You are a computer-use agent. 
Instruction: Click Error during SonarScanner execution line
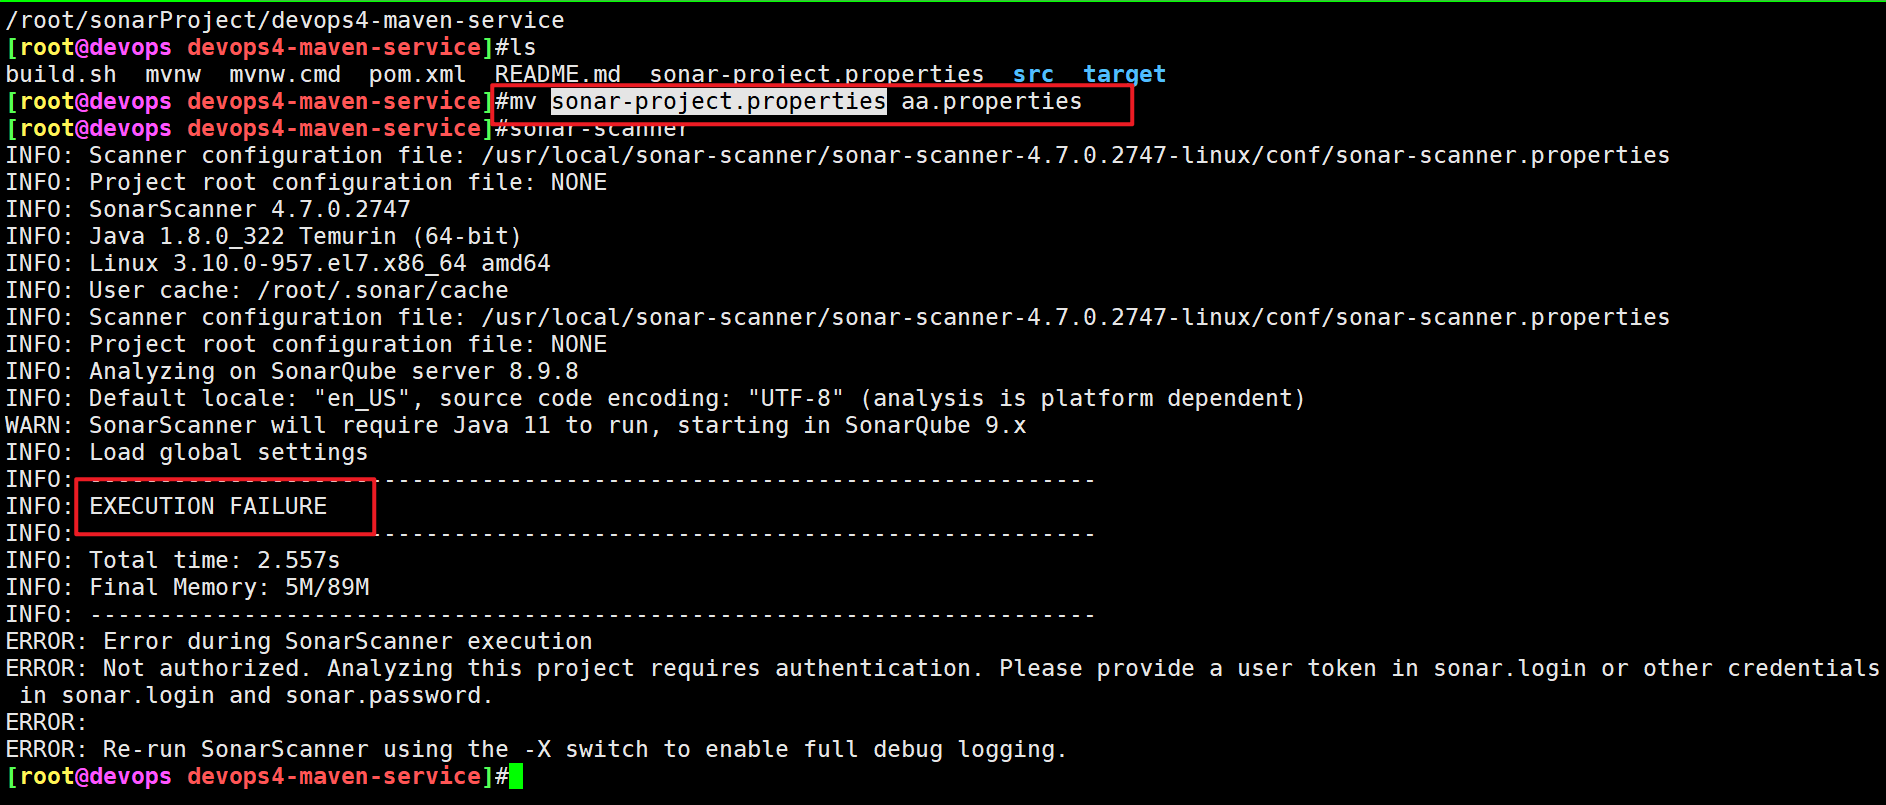(x=299, y=641)
